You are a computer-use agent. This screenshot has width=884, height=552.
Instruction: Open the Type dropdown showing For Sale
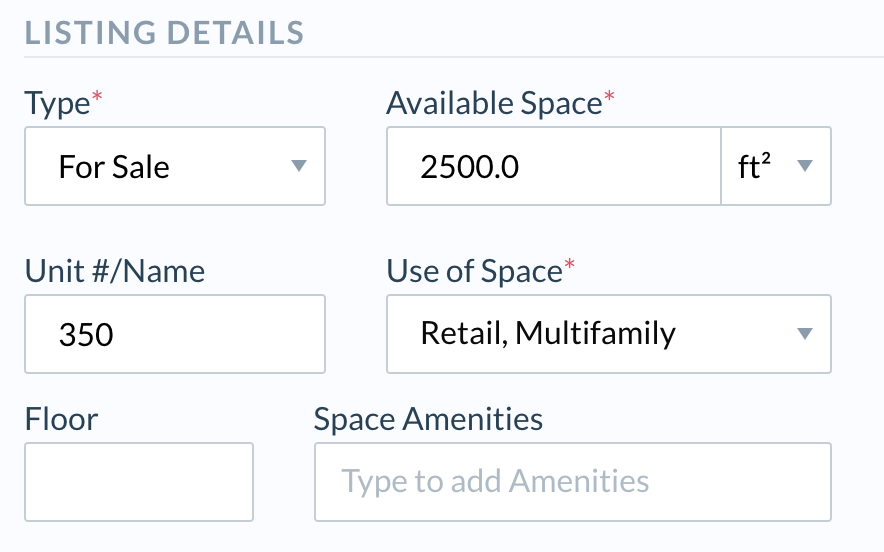tap(175, 166)
